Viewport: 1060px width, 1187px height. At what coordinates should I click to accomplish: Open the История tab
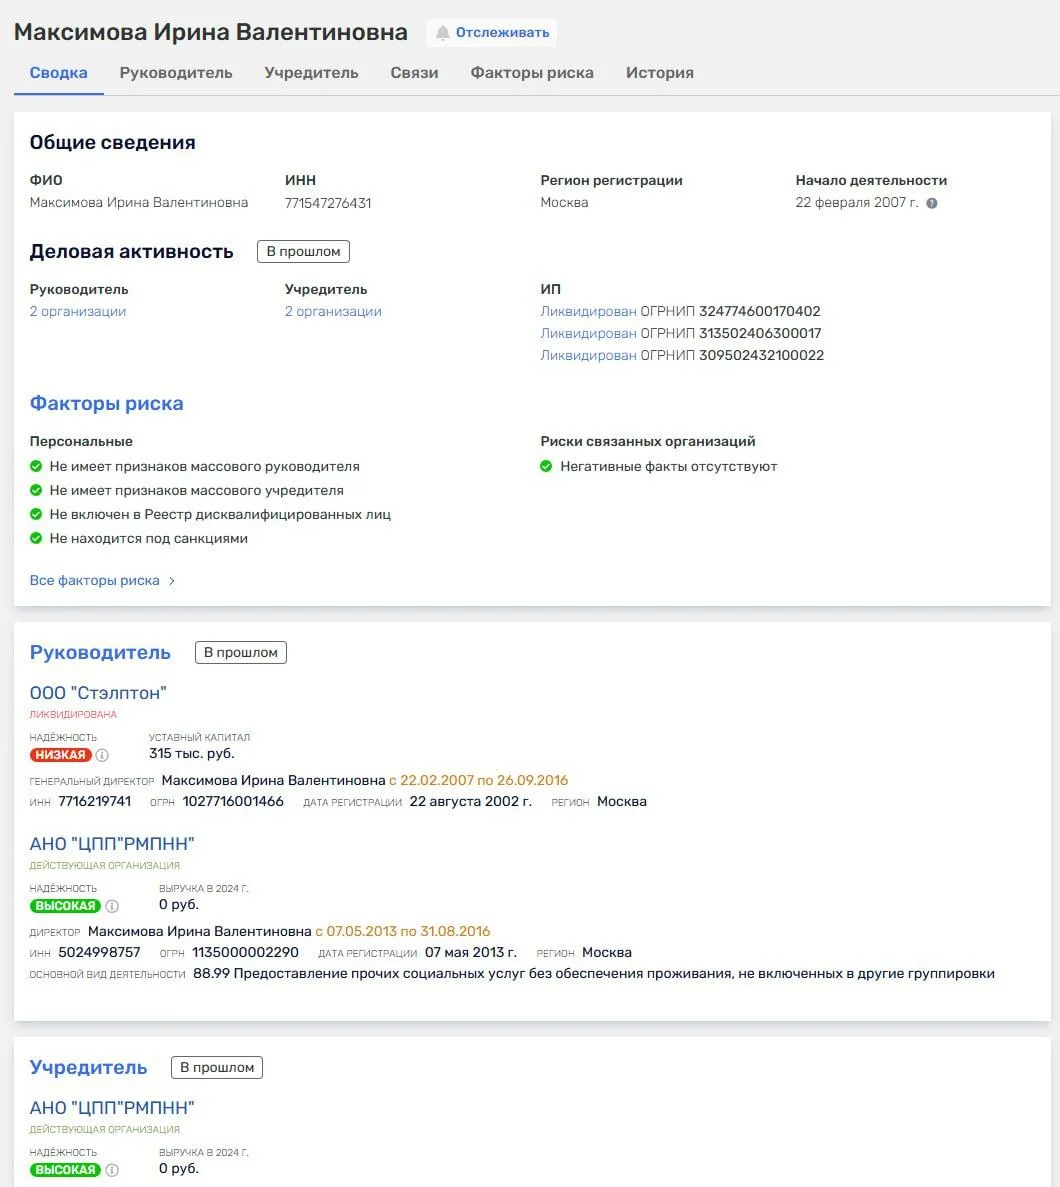[659, 73]
